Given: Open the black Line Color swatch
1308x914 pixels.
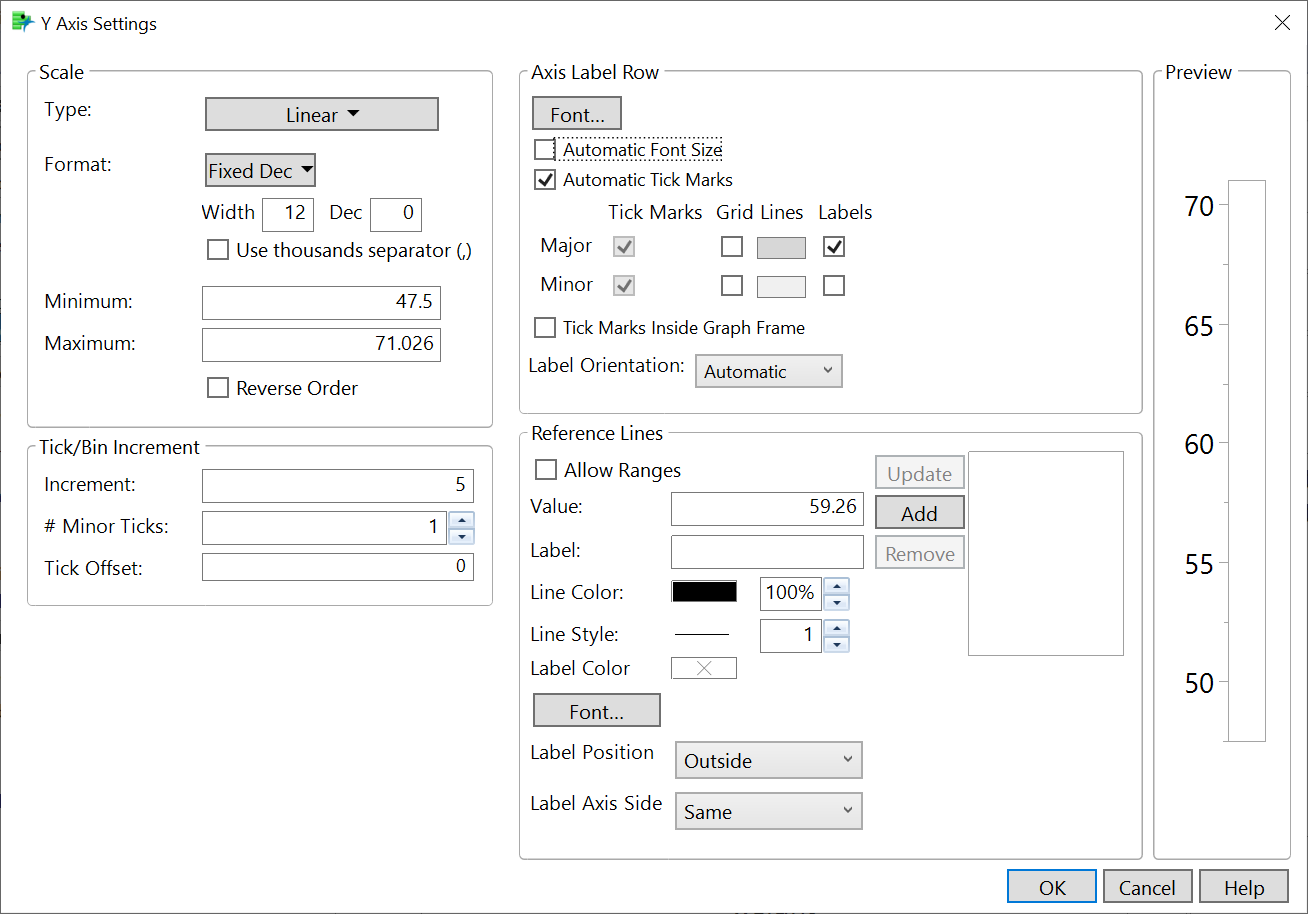Looking at the screenshot, I should point(704,592).
